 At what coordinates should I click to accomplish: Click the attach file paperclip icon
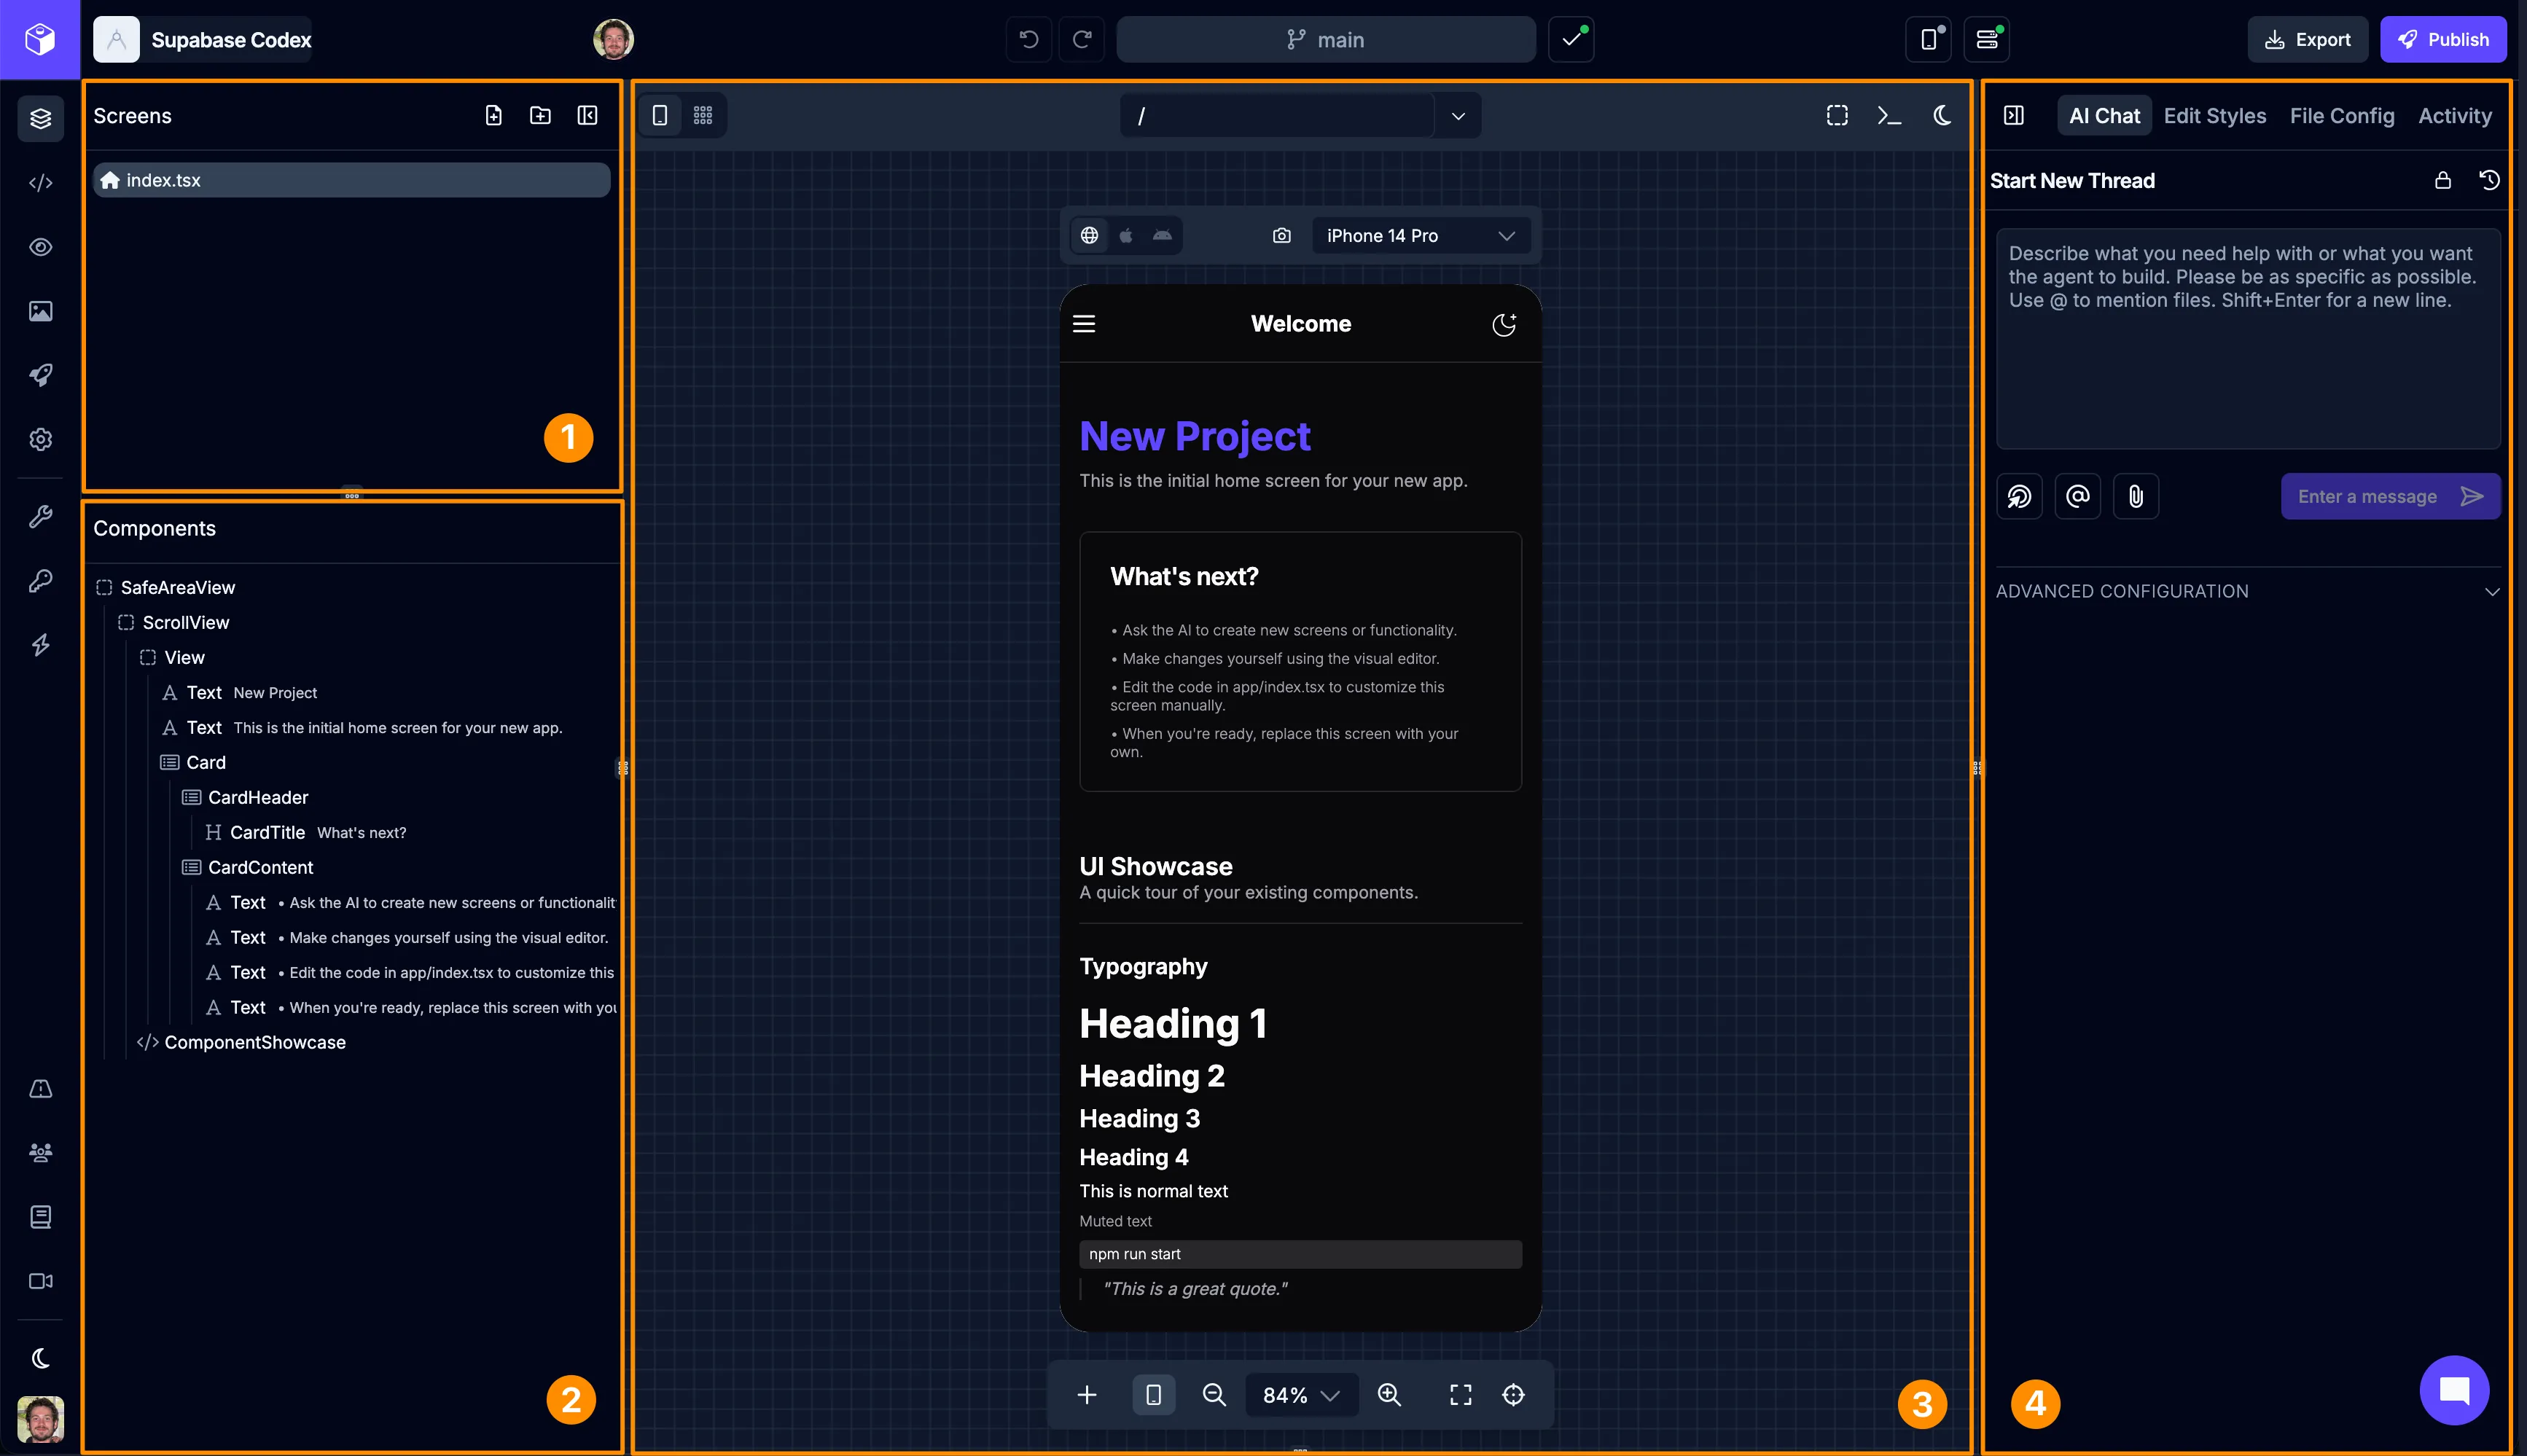click(2135, 497)
